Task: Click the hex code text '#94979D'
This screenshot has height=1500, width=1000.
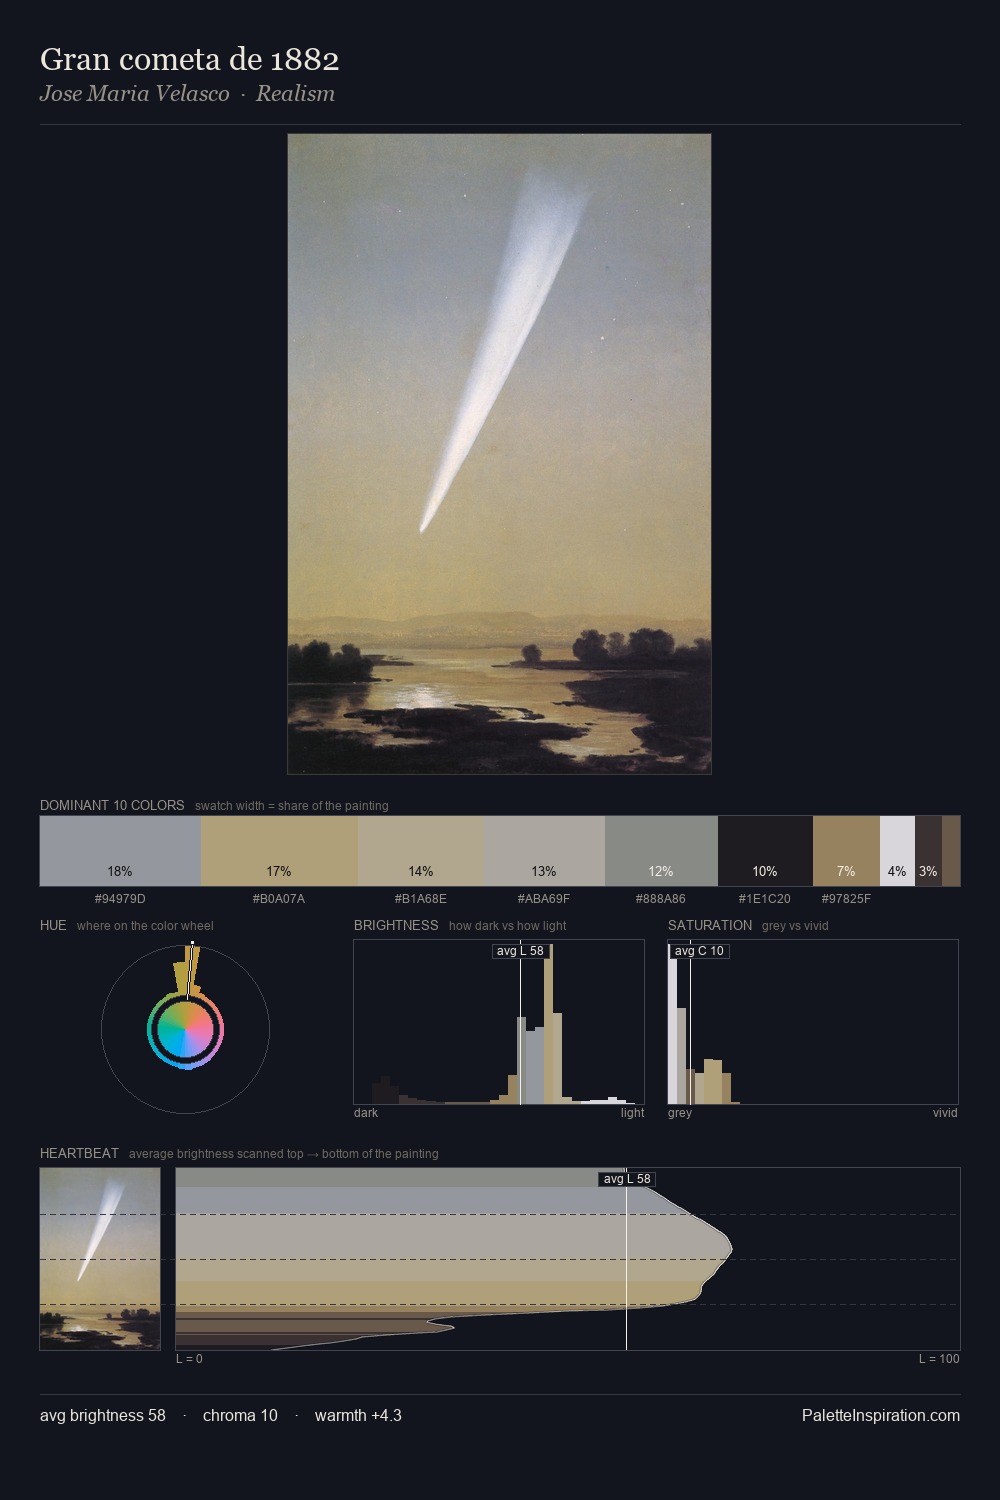Action: tap(120, 899)
